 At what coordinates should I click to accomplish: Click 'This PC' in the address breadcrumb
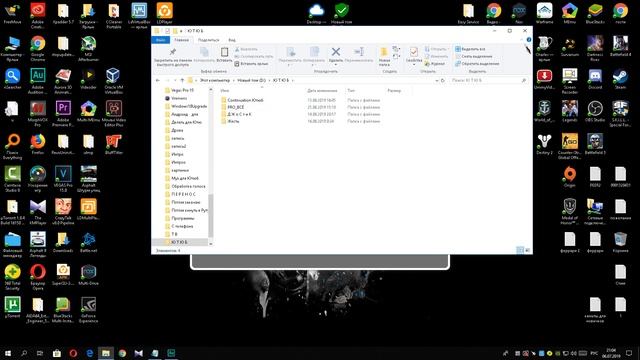click(215, 80)
